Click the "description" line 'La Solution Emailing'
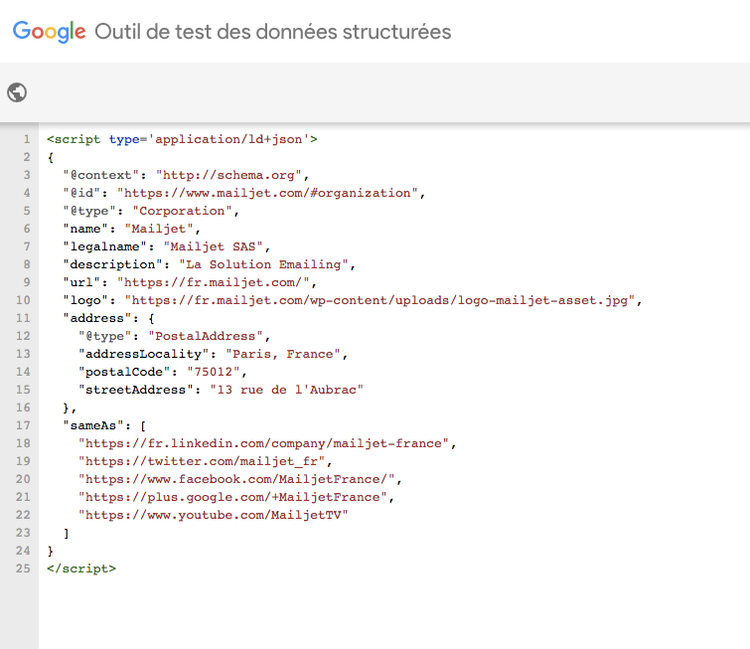 click(209, 264)
